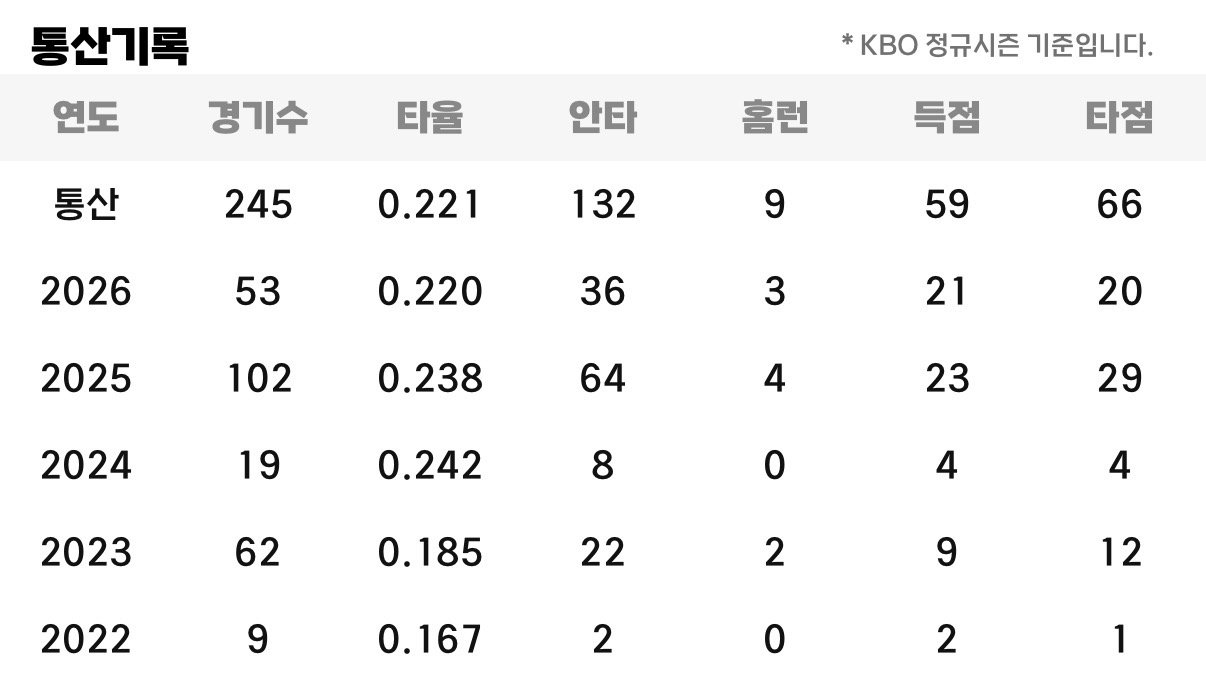
Task: Select the 타율 column header
Action: [x=430, y=118]
